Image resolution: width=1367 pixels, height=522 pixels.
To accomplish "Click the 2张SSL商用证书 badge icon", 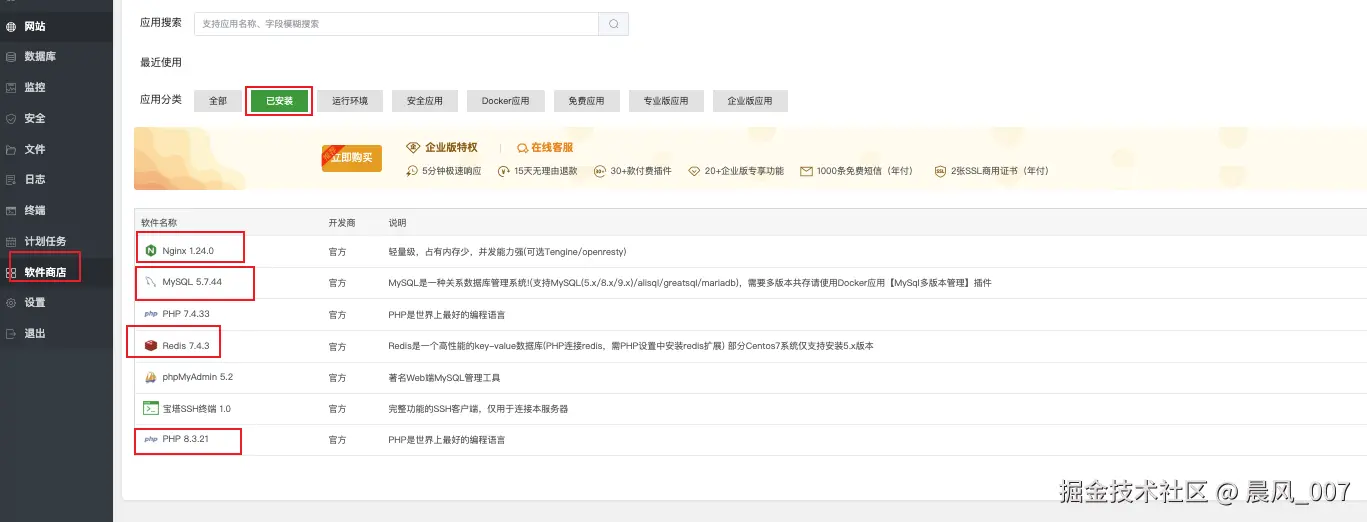I will tap(940, 171).
